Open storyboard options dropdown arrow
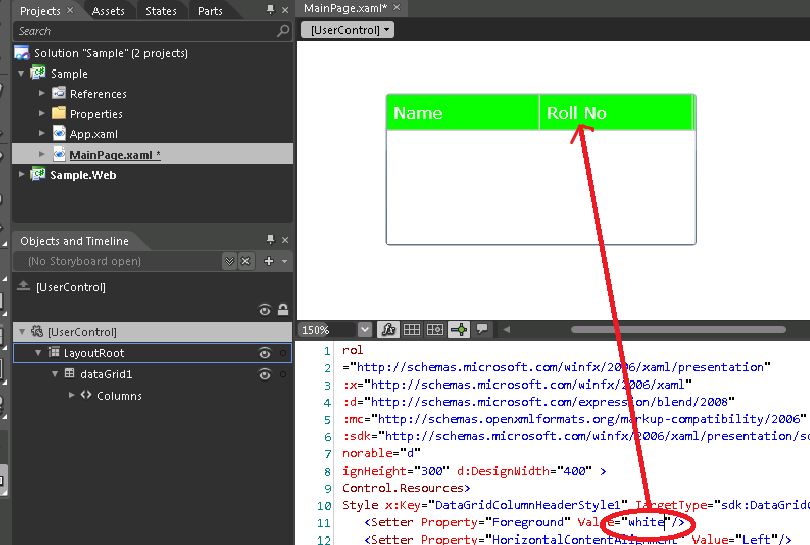The height and width of the screenshot is (545, 810). pyautogui.click(x=285, y=261)
